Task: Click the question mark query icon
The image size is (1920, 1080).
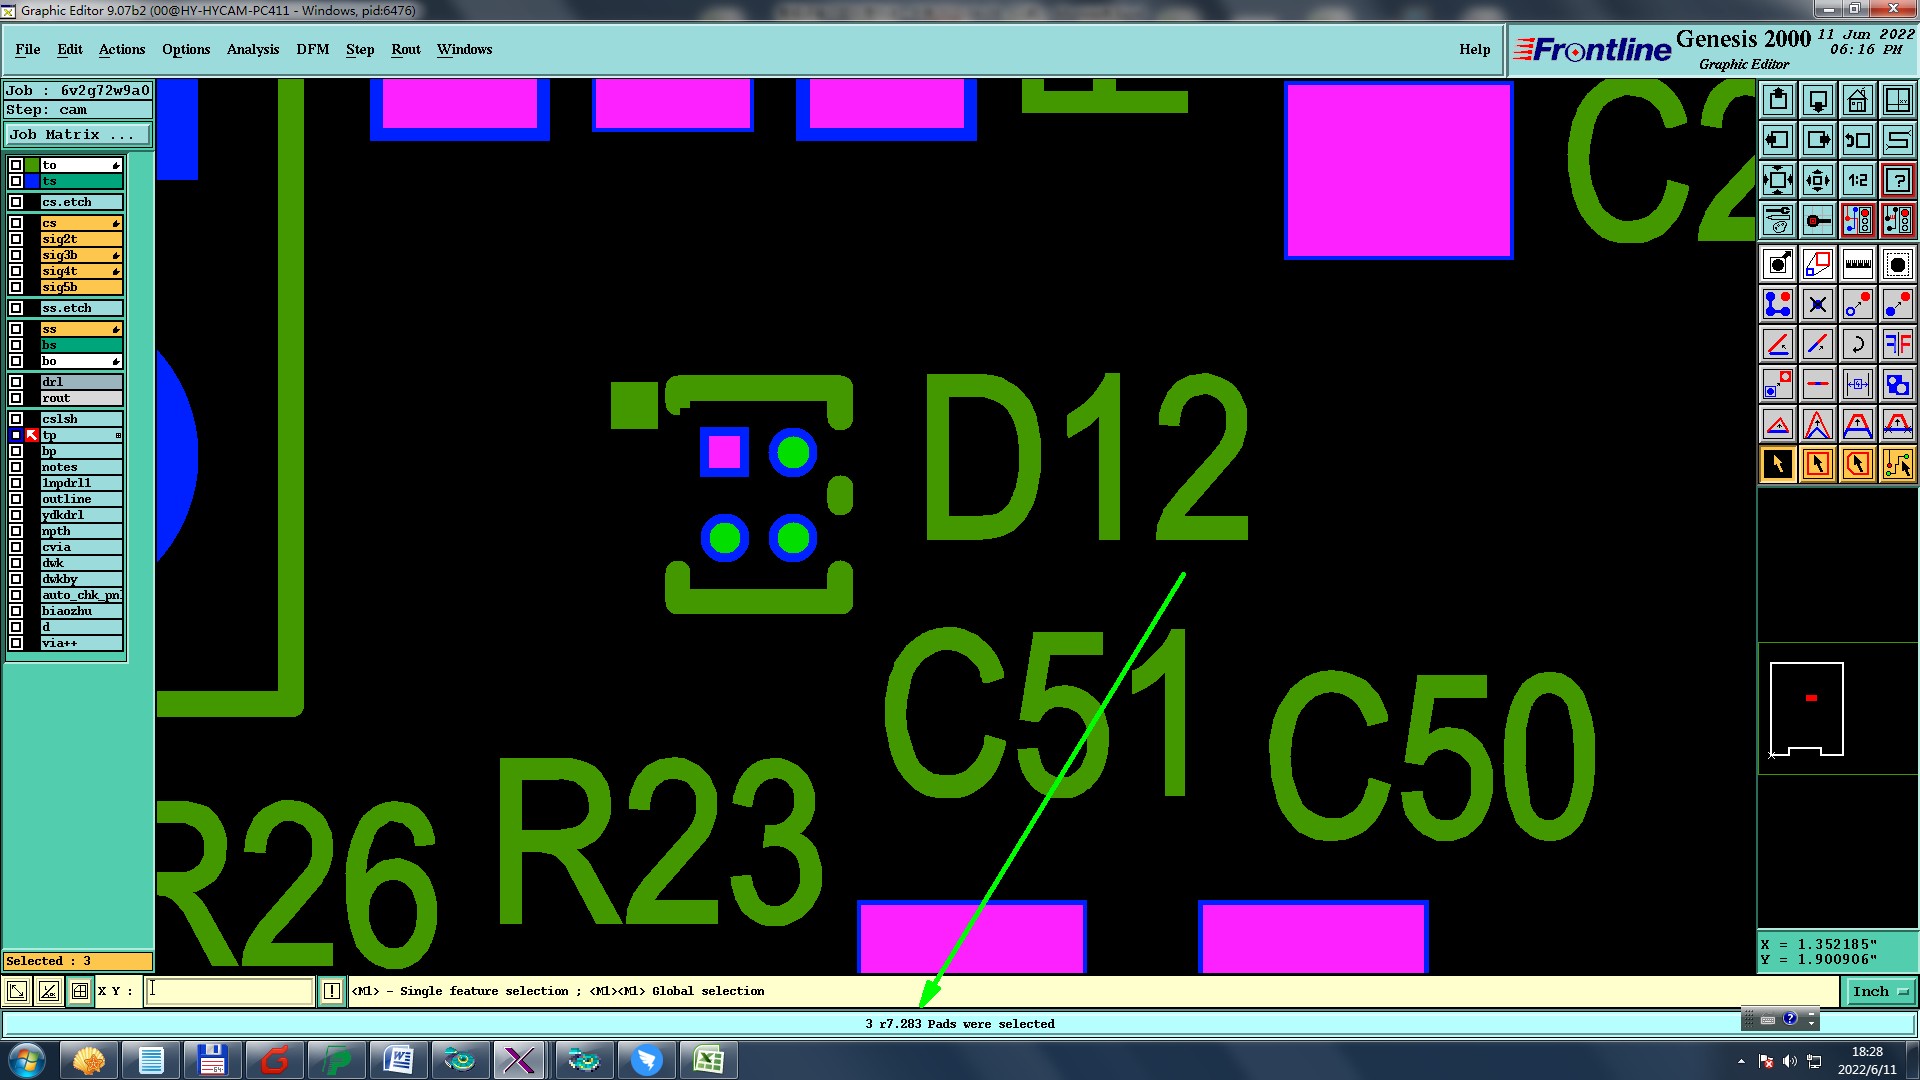Action: [1897, 180]
